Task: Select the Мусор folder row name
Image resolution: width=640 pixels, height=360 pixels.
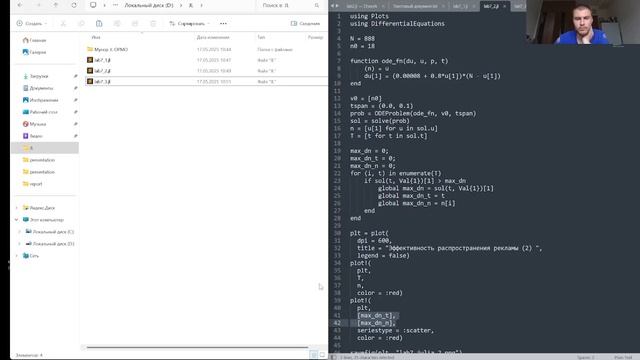Action: [x=111, y=49]
